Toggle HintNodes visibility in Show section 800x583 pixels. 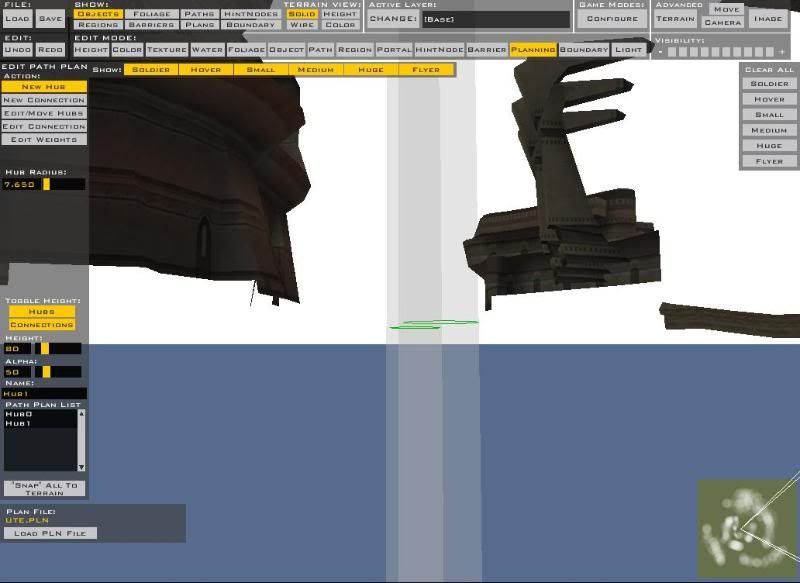(x=251, y=14)
